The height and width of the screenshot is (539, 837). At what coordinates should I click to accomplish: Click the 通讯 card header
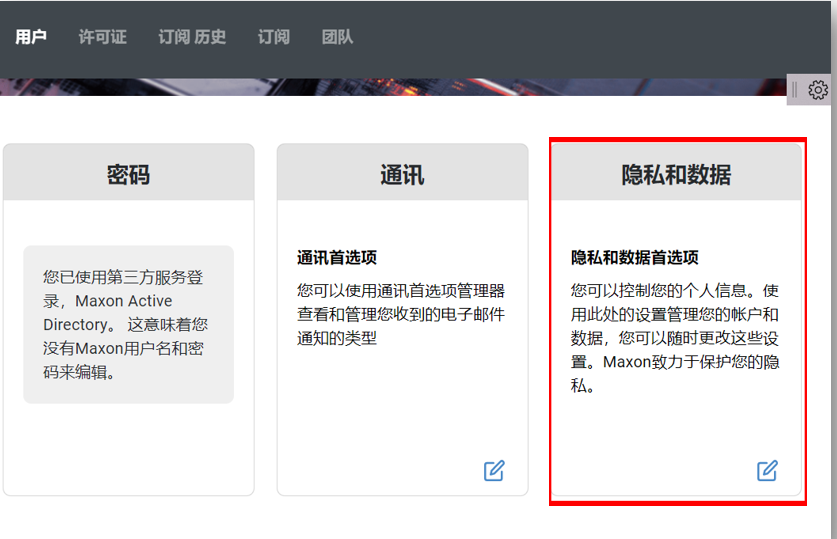point(402,172)
